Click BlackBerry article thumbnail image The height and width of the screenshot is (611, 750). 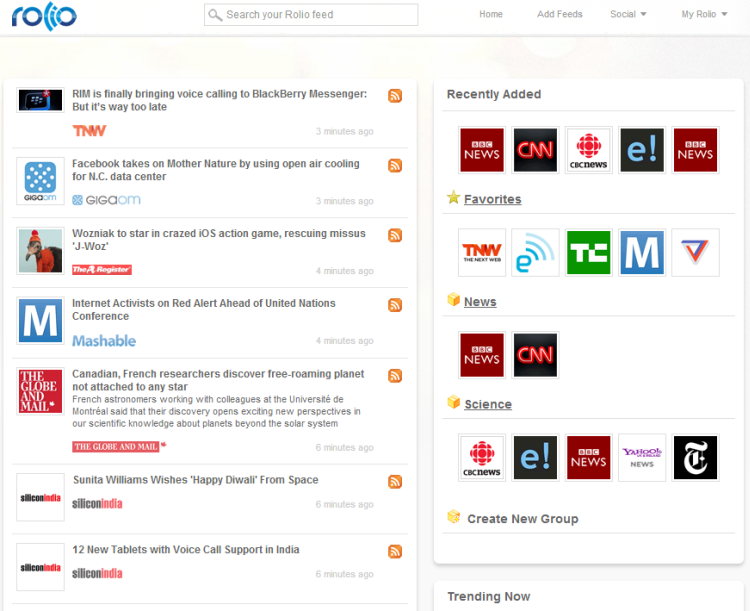(x=40, y=100)
